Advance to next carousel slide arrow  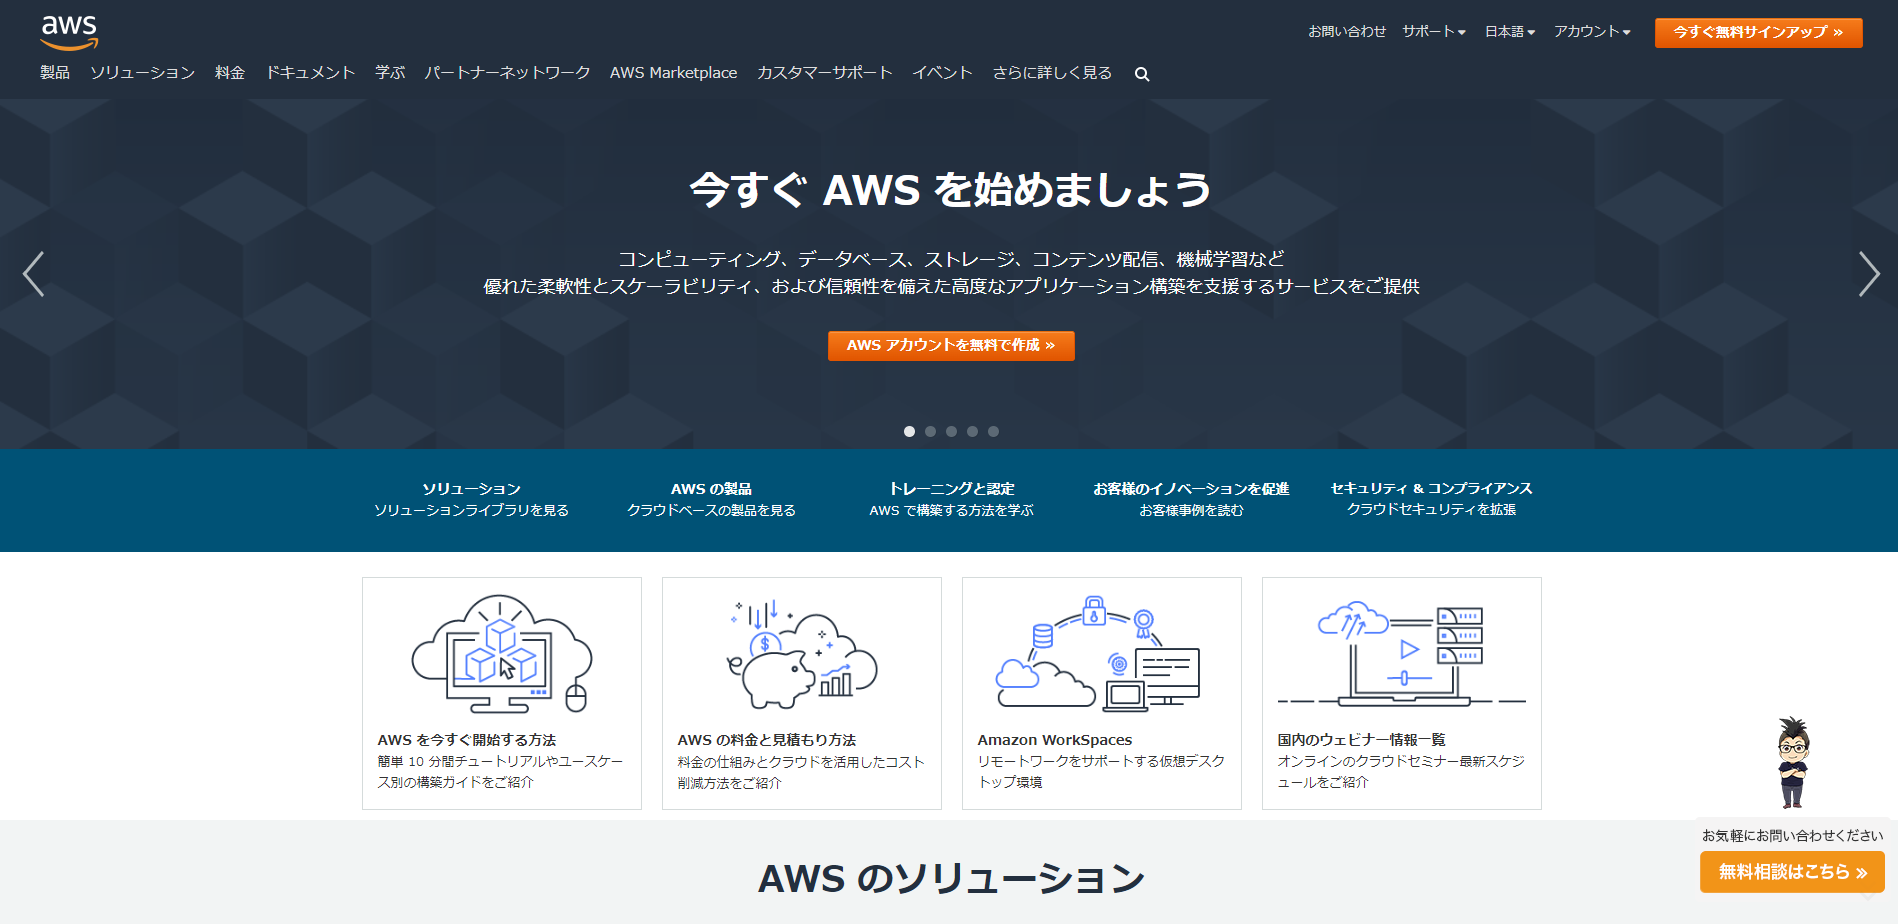(1868, 274)
